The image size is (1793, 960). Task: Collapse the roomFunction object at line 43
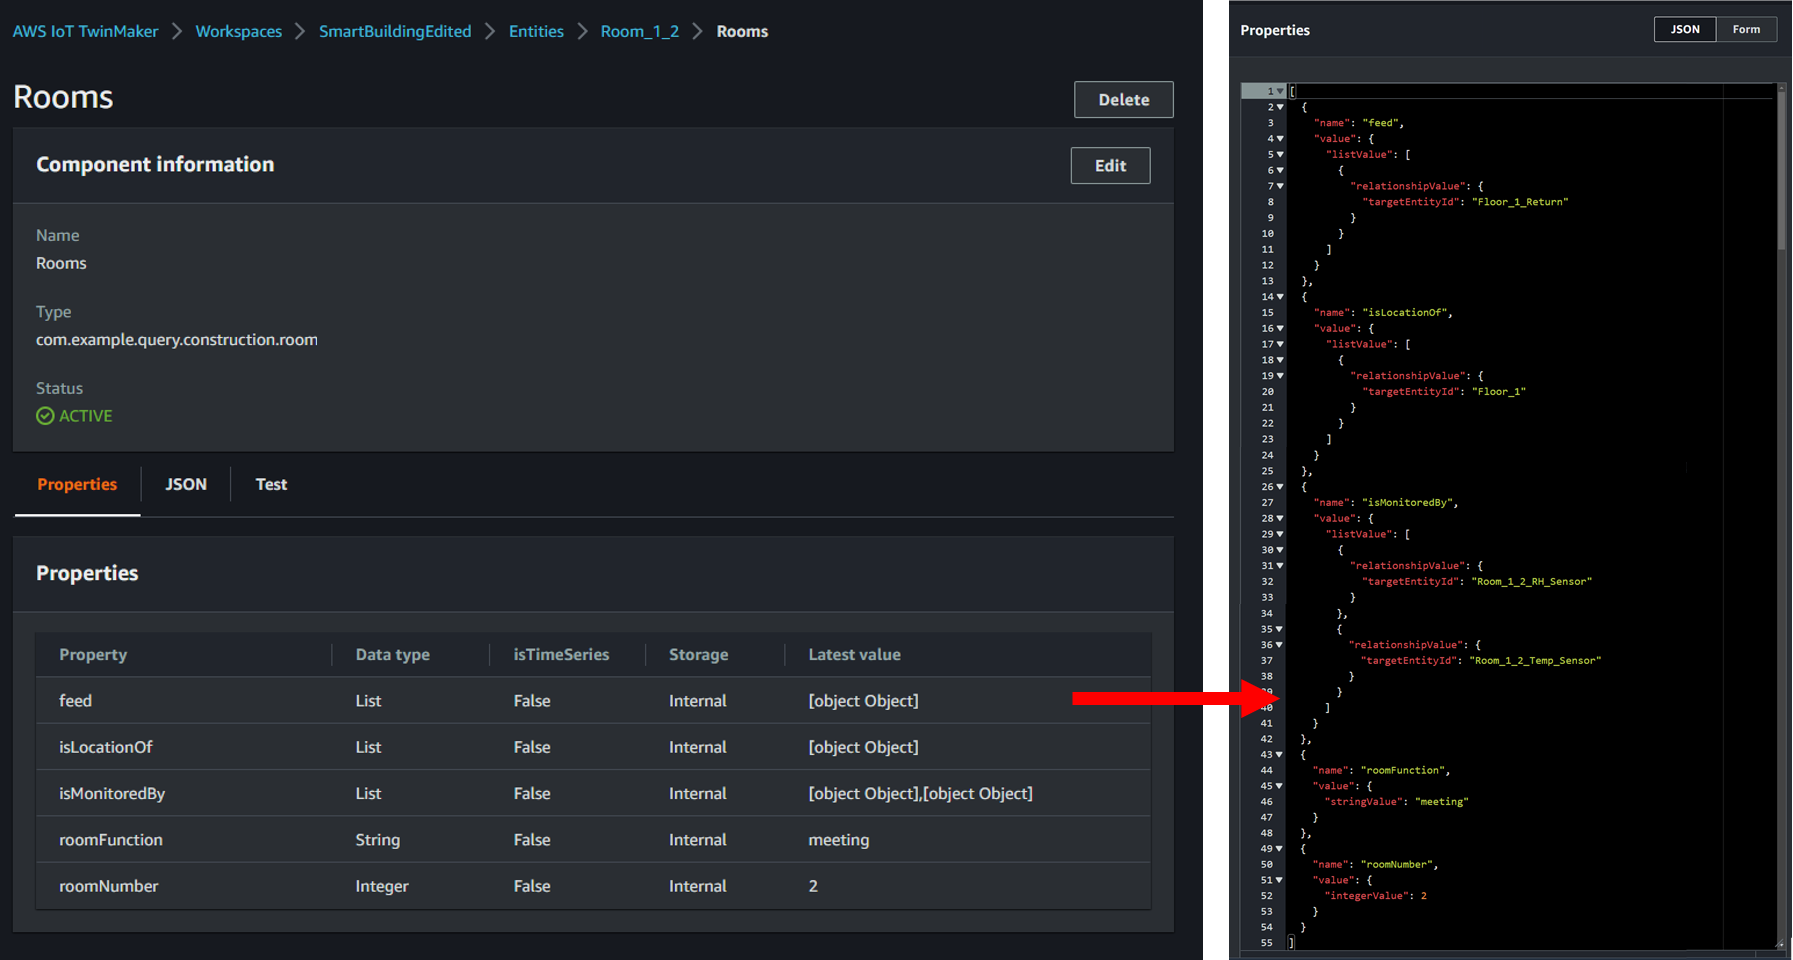[1278, 754]
